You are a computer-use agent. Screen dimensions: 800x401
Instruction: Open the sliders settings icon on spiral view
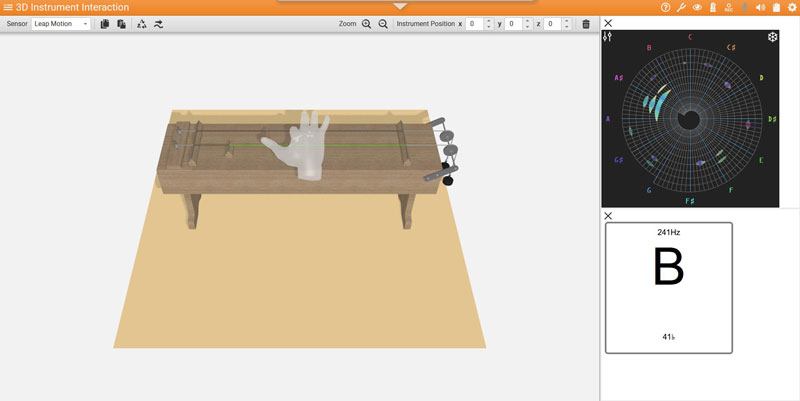coord(608,37)
